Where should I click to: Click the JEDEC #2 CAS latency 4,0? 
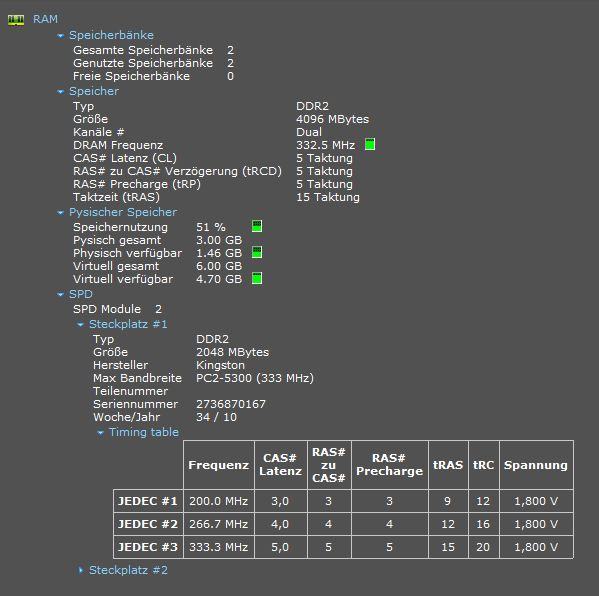[x=281, y=524]
